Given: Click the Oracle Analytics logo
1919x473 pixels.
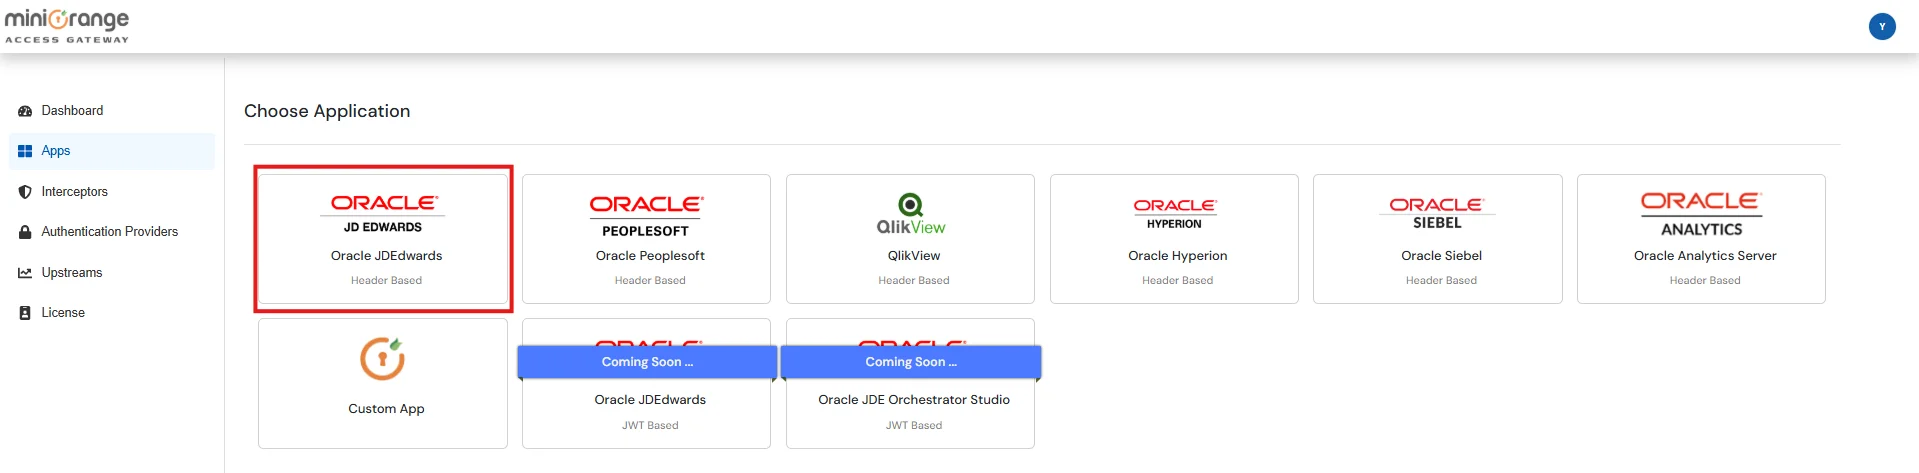Looking at the screenshot, I should click(x=1701, y=214).
